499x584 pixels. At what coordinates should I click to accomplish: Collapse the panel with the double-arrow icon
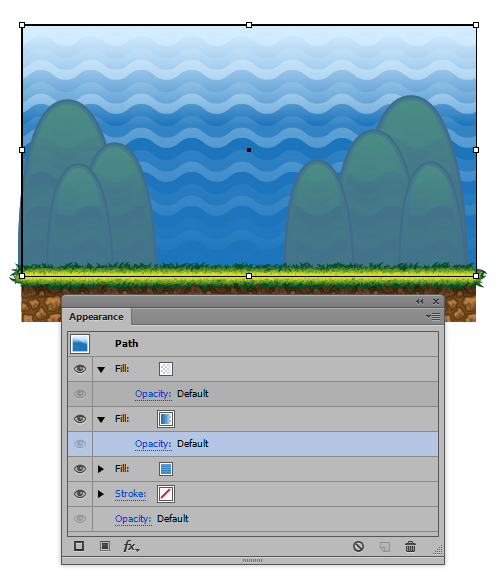click(419, 301)
